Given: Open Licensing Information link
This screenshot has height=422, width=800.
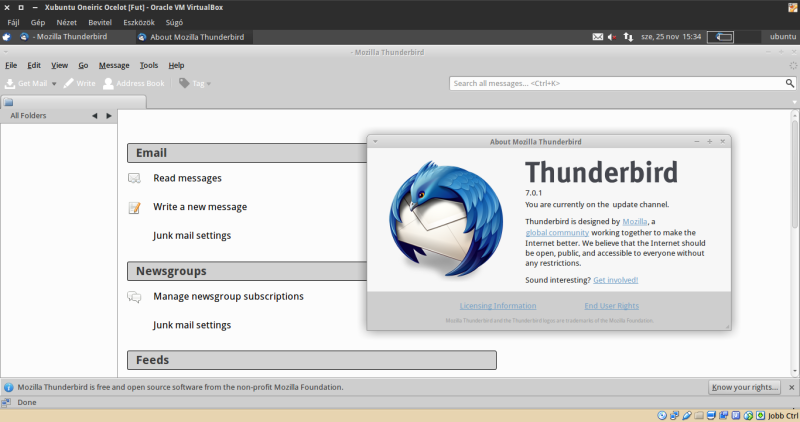Looking at the screenshot, I should [x=498, y=306].
